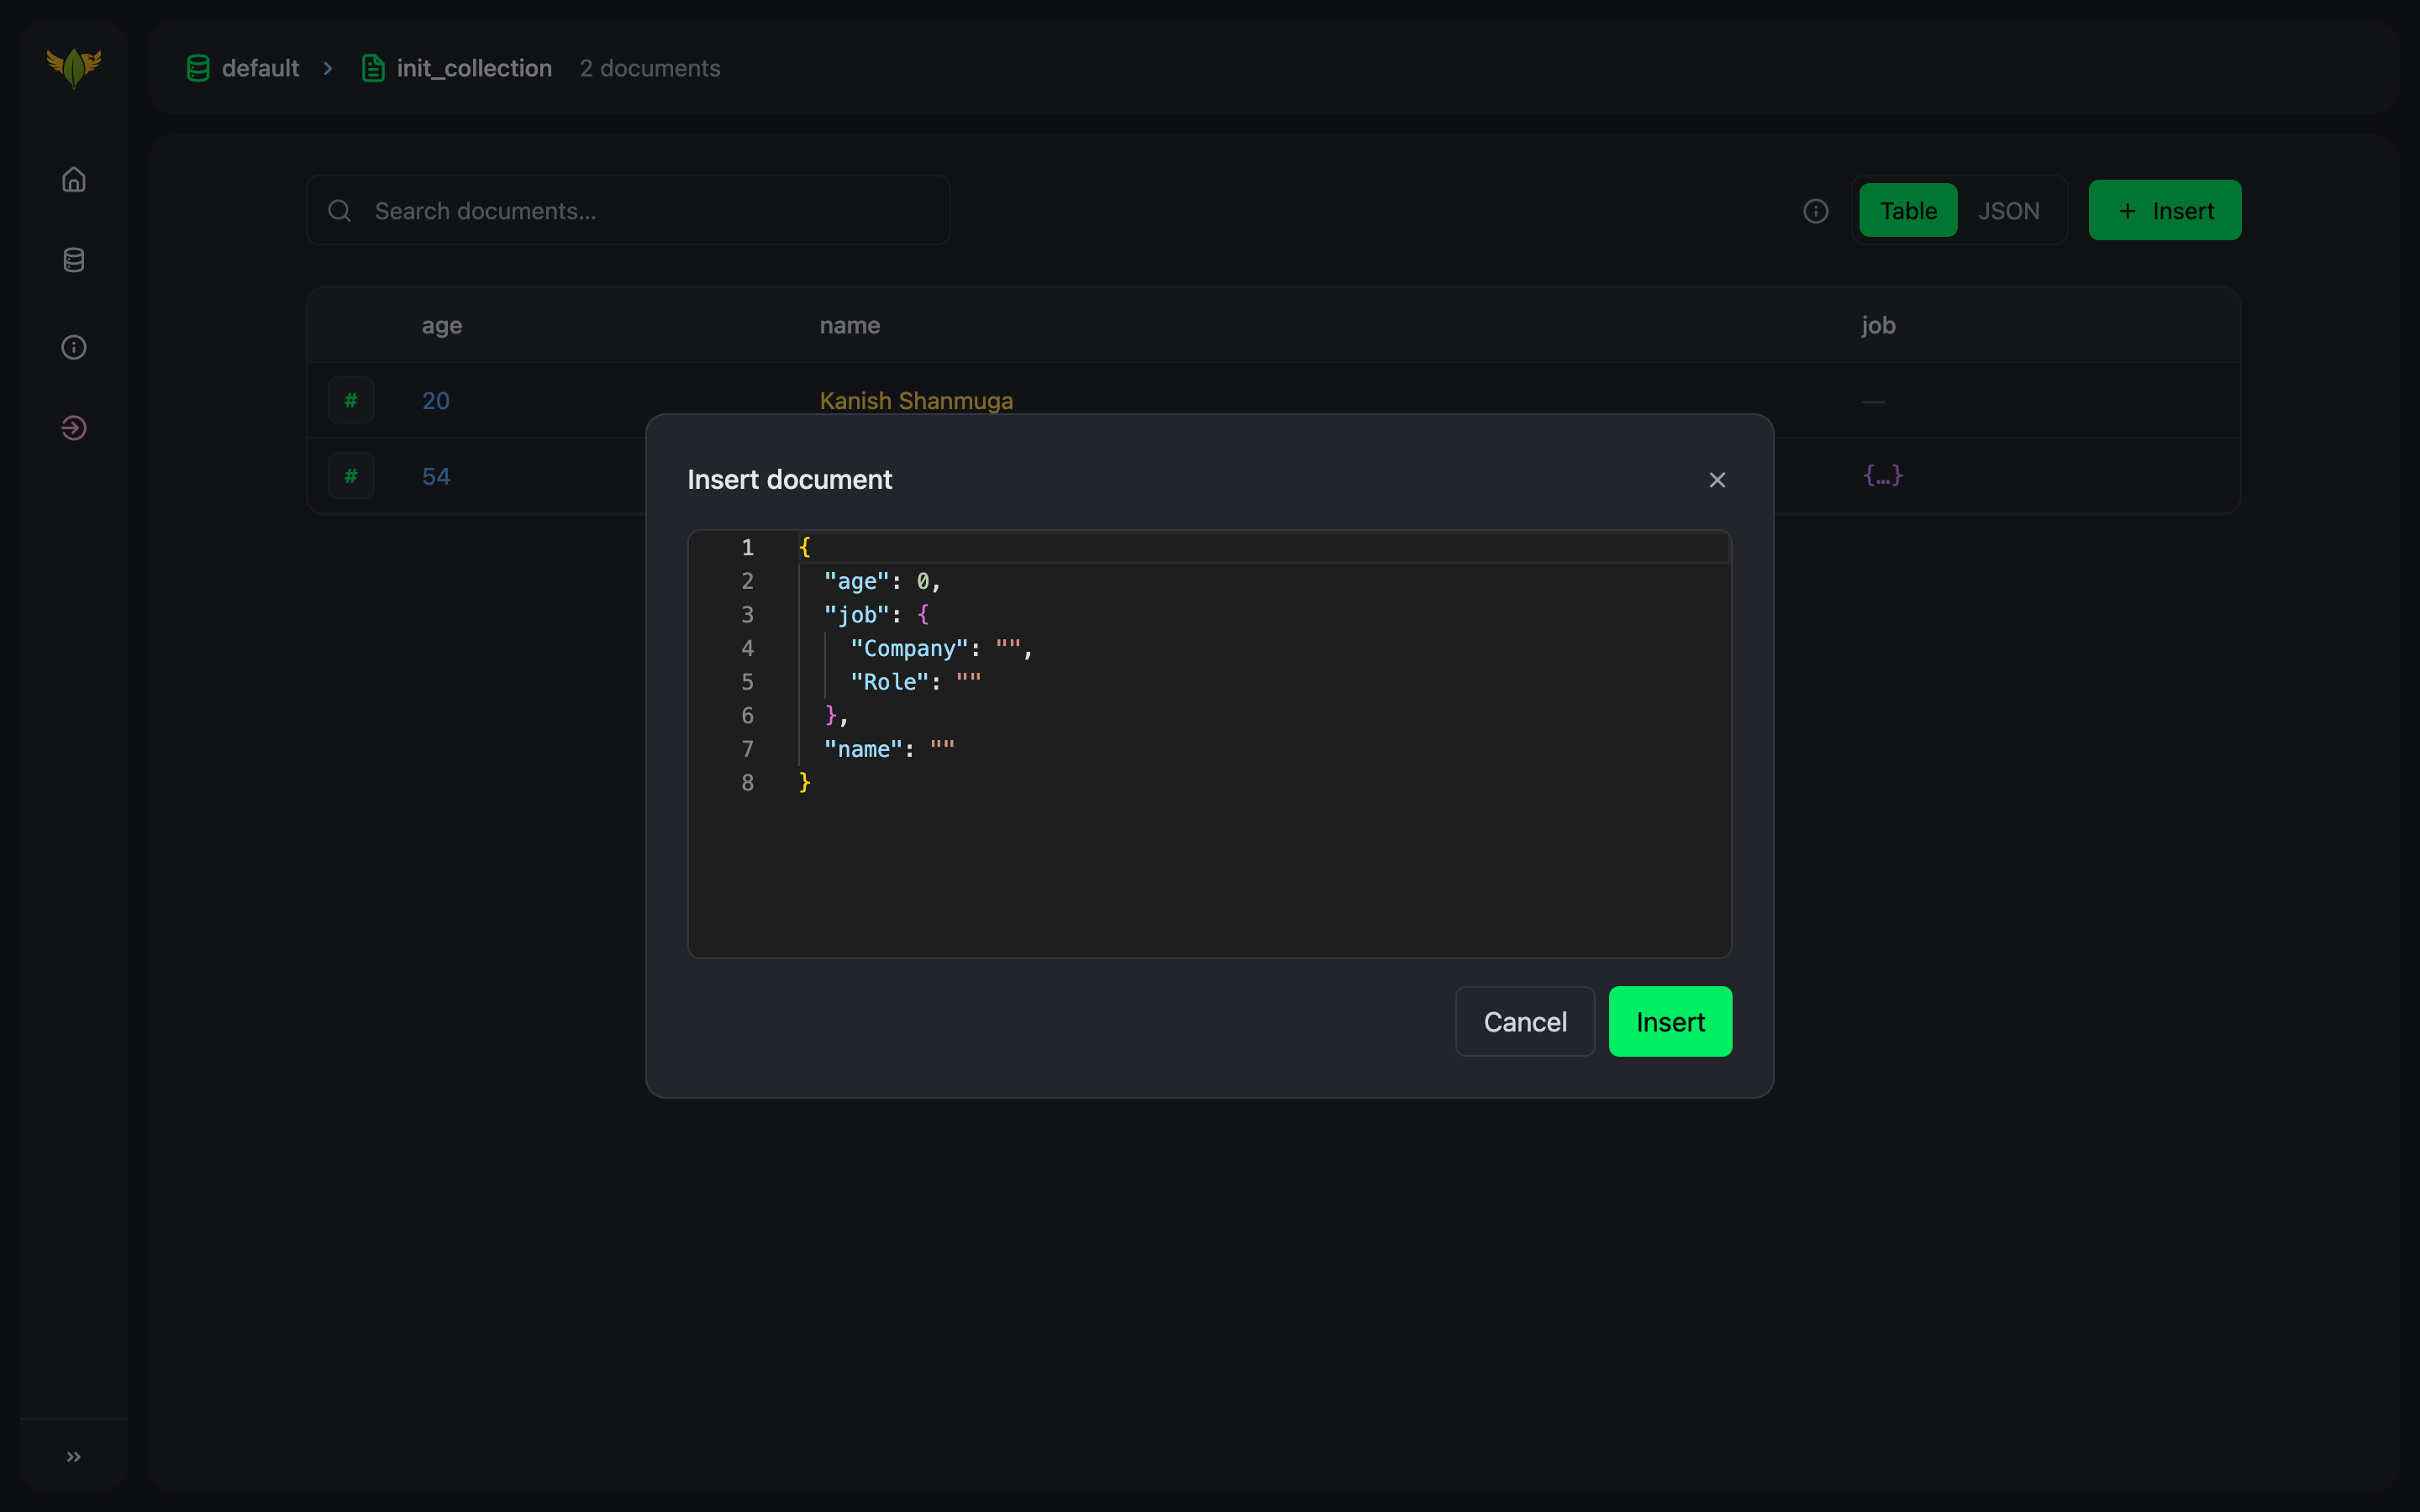The width and height of the screenshot is (2420, 1512).
Task: Expand the sidebar with double chevron
Action: pos(74,1456)
